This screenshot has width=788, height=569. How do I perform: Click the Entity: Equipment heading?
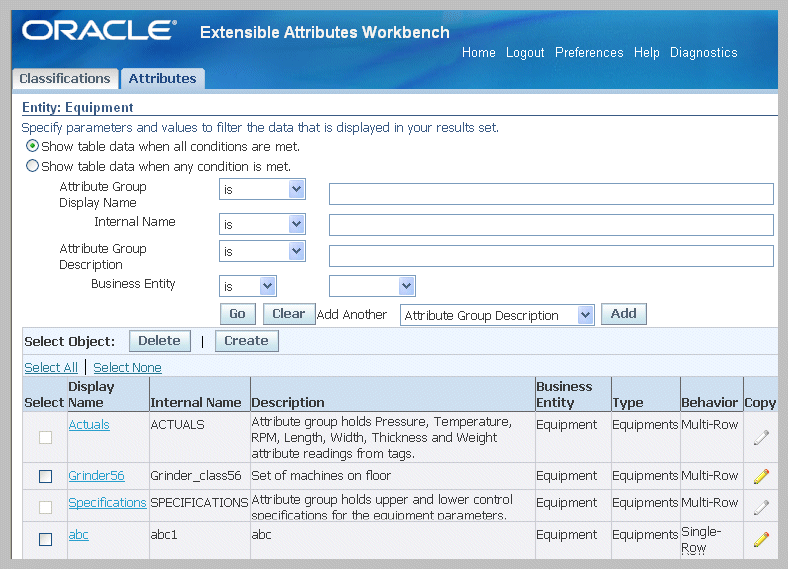click(78, 108)
